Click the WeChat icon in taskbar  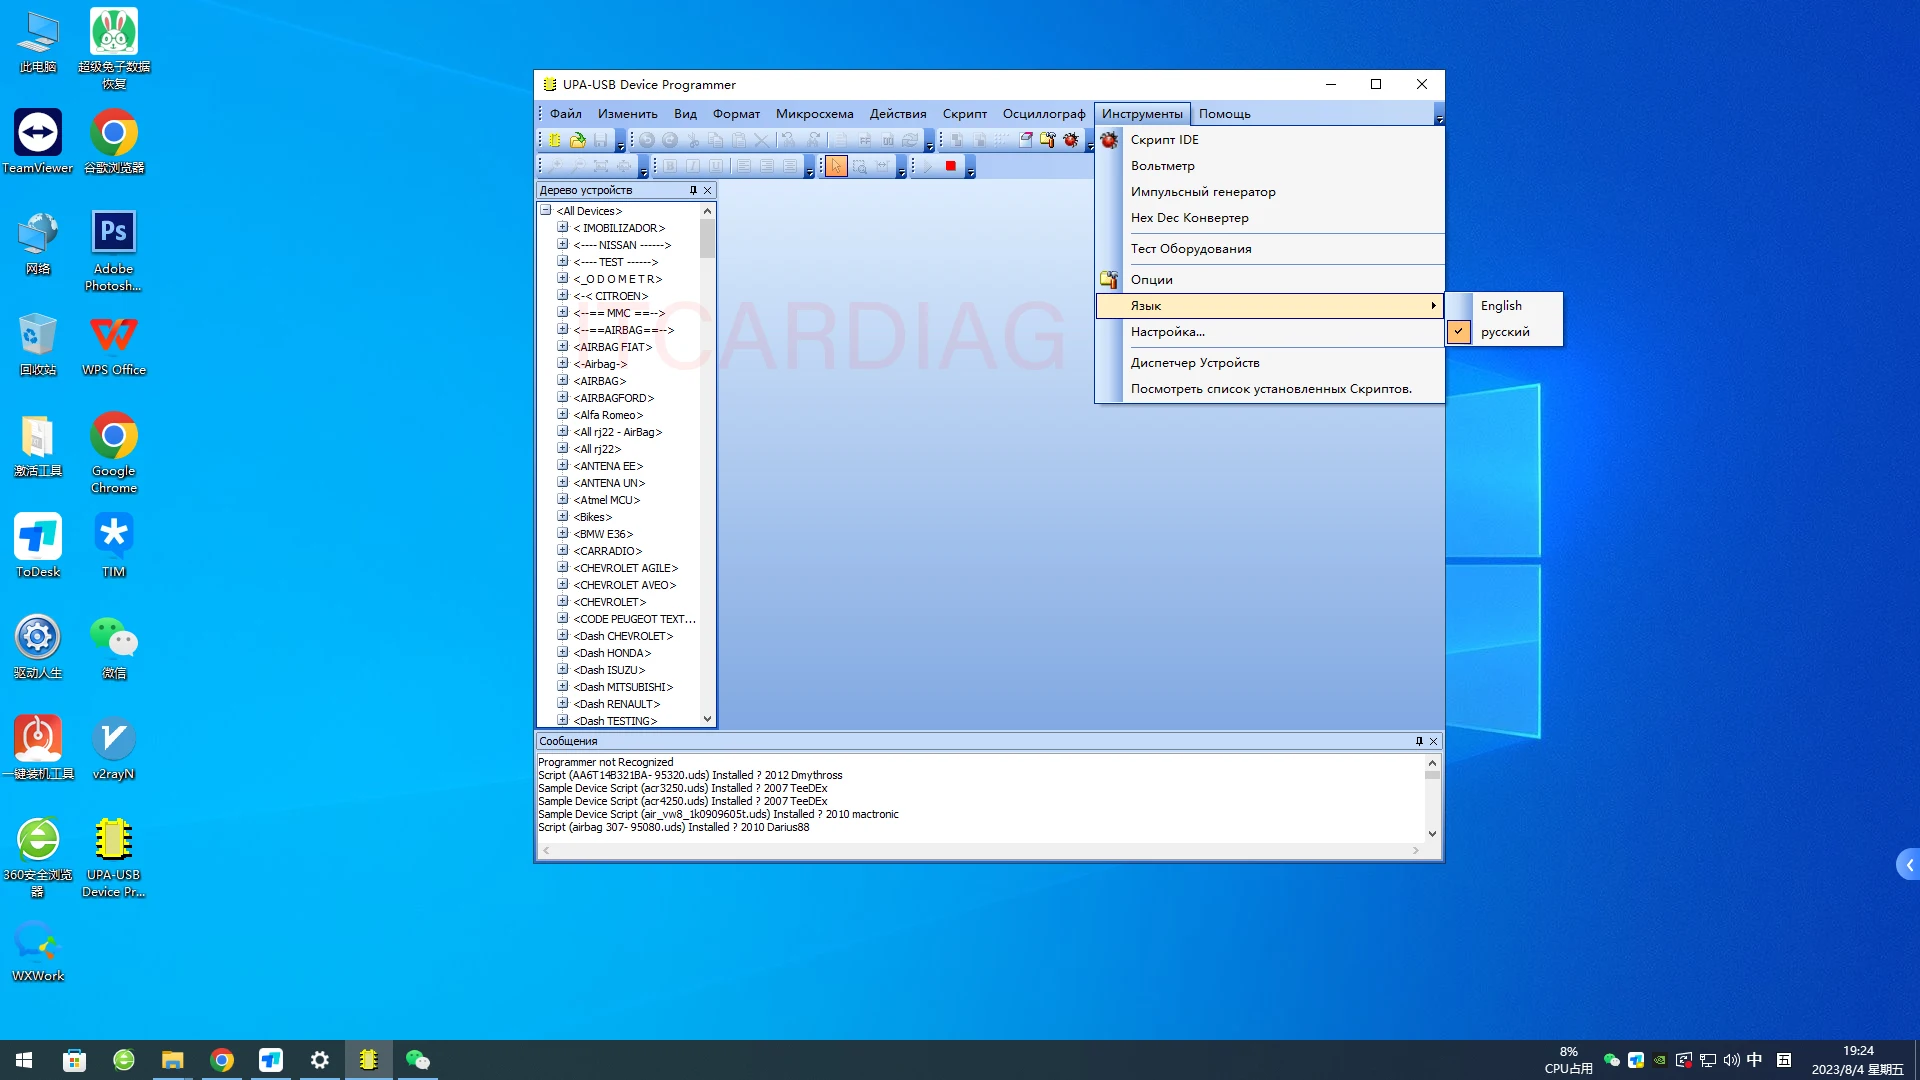[x=417, y=1060]
